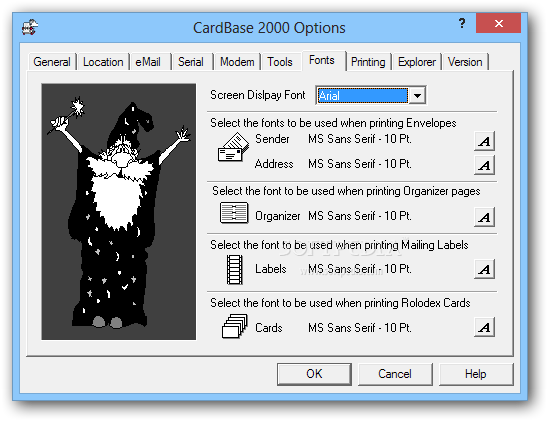
Task: Click the printing Mailing Labels instruction text
Action: 339,245
